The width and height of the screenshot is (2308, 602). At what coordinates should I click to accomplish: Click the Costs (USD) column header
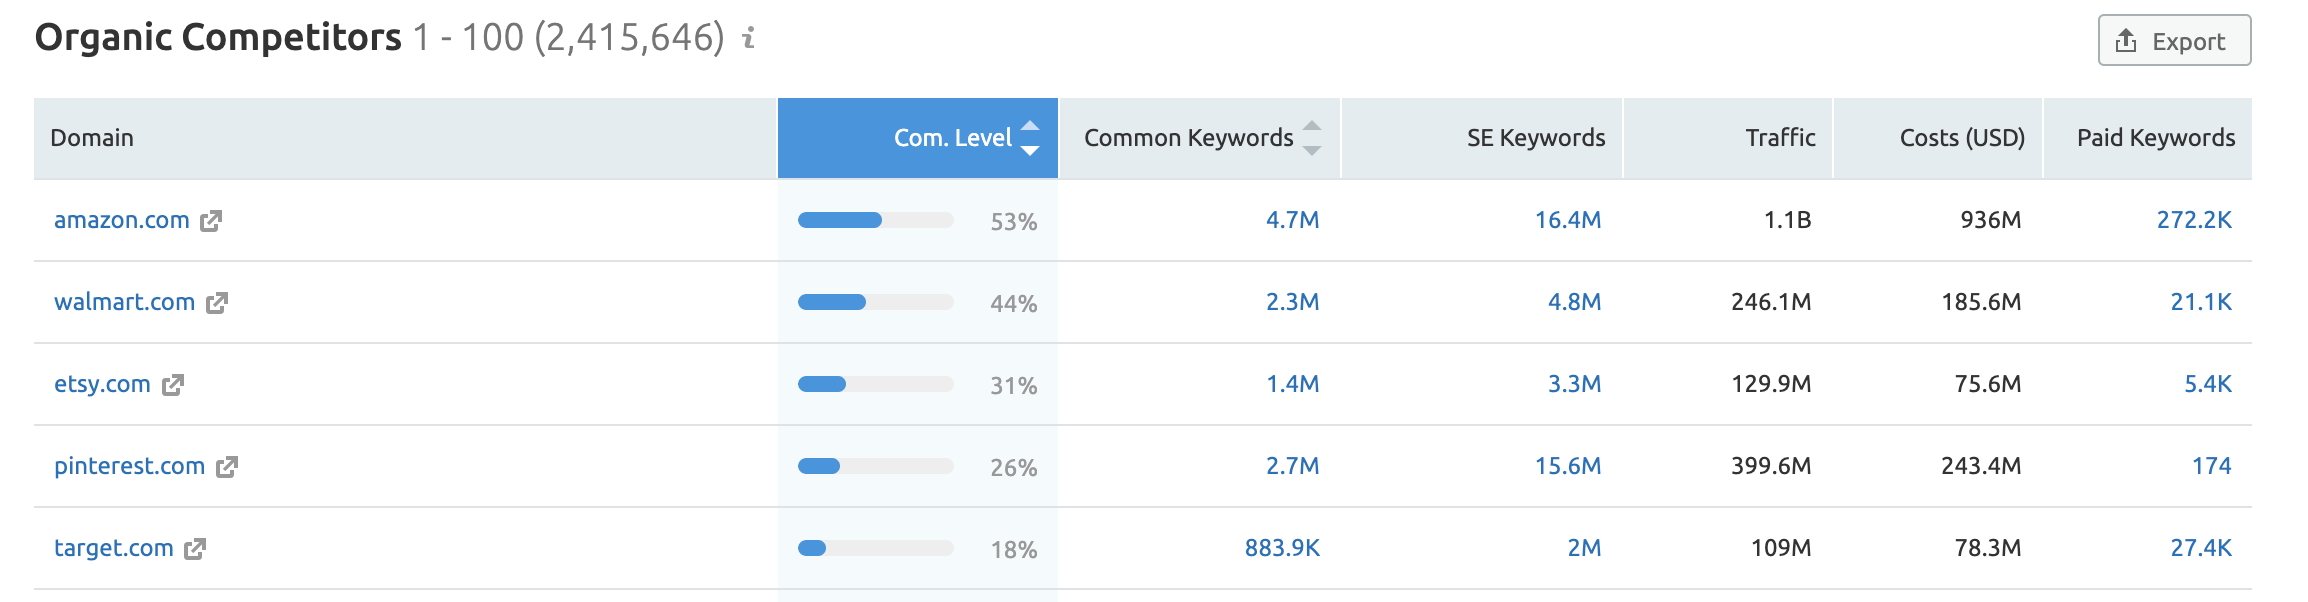[x=1938, y=138]
